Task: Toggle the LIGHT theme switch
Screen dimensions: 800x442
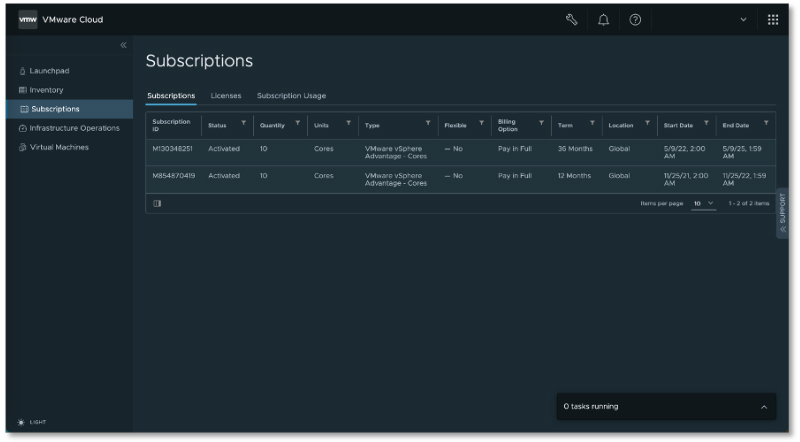Action: click(32, 422)
